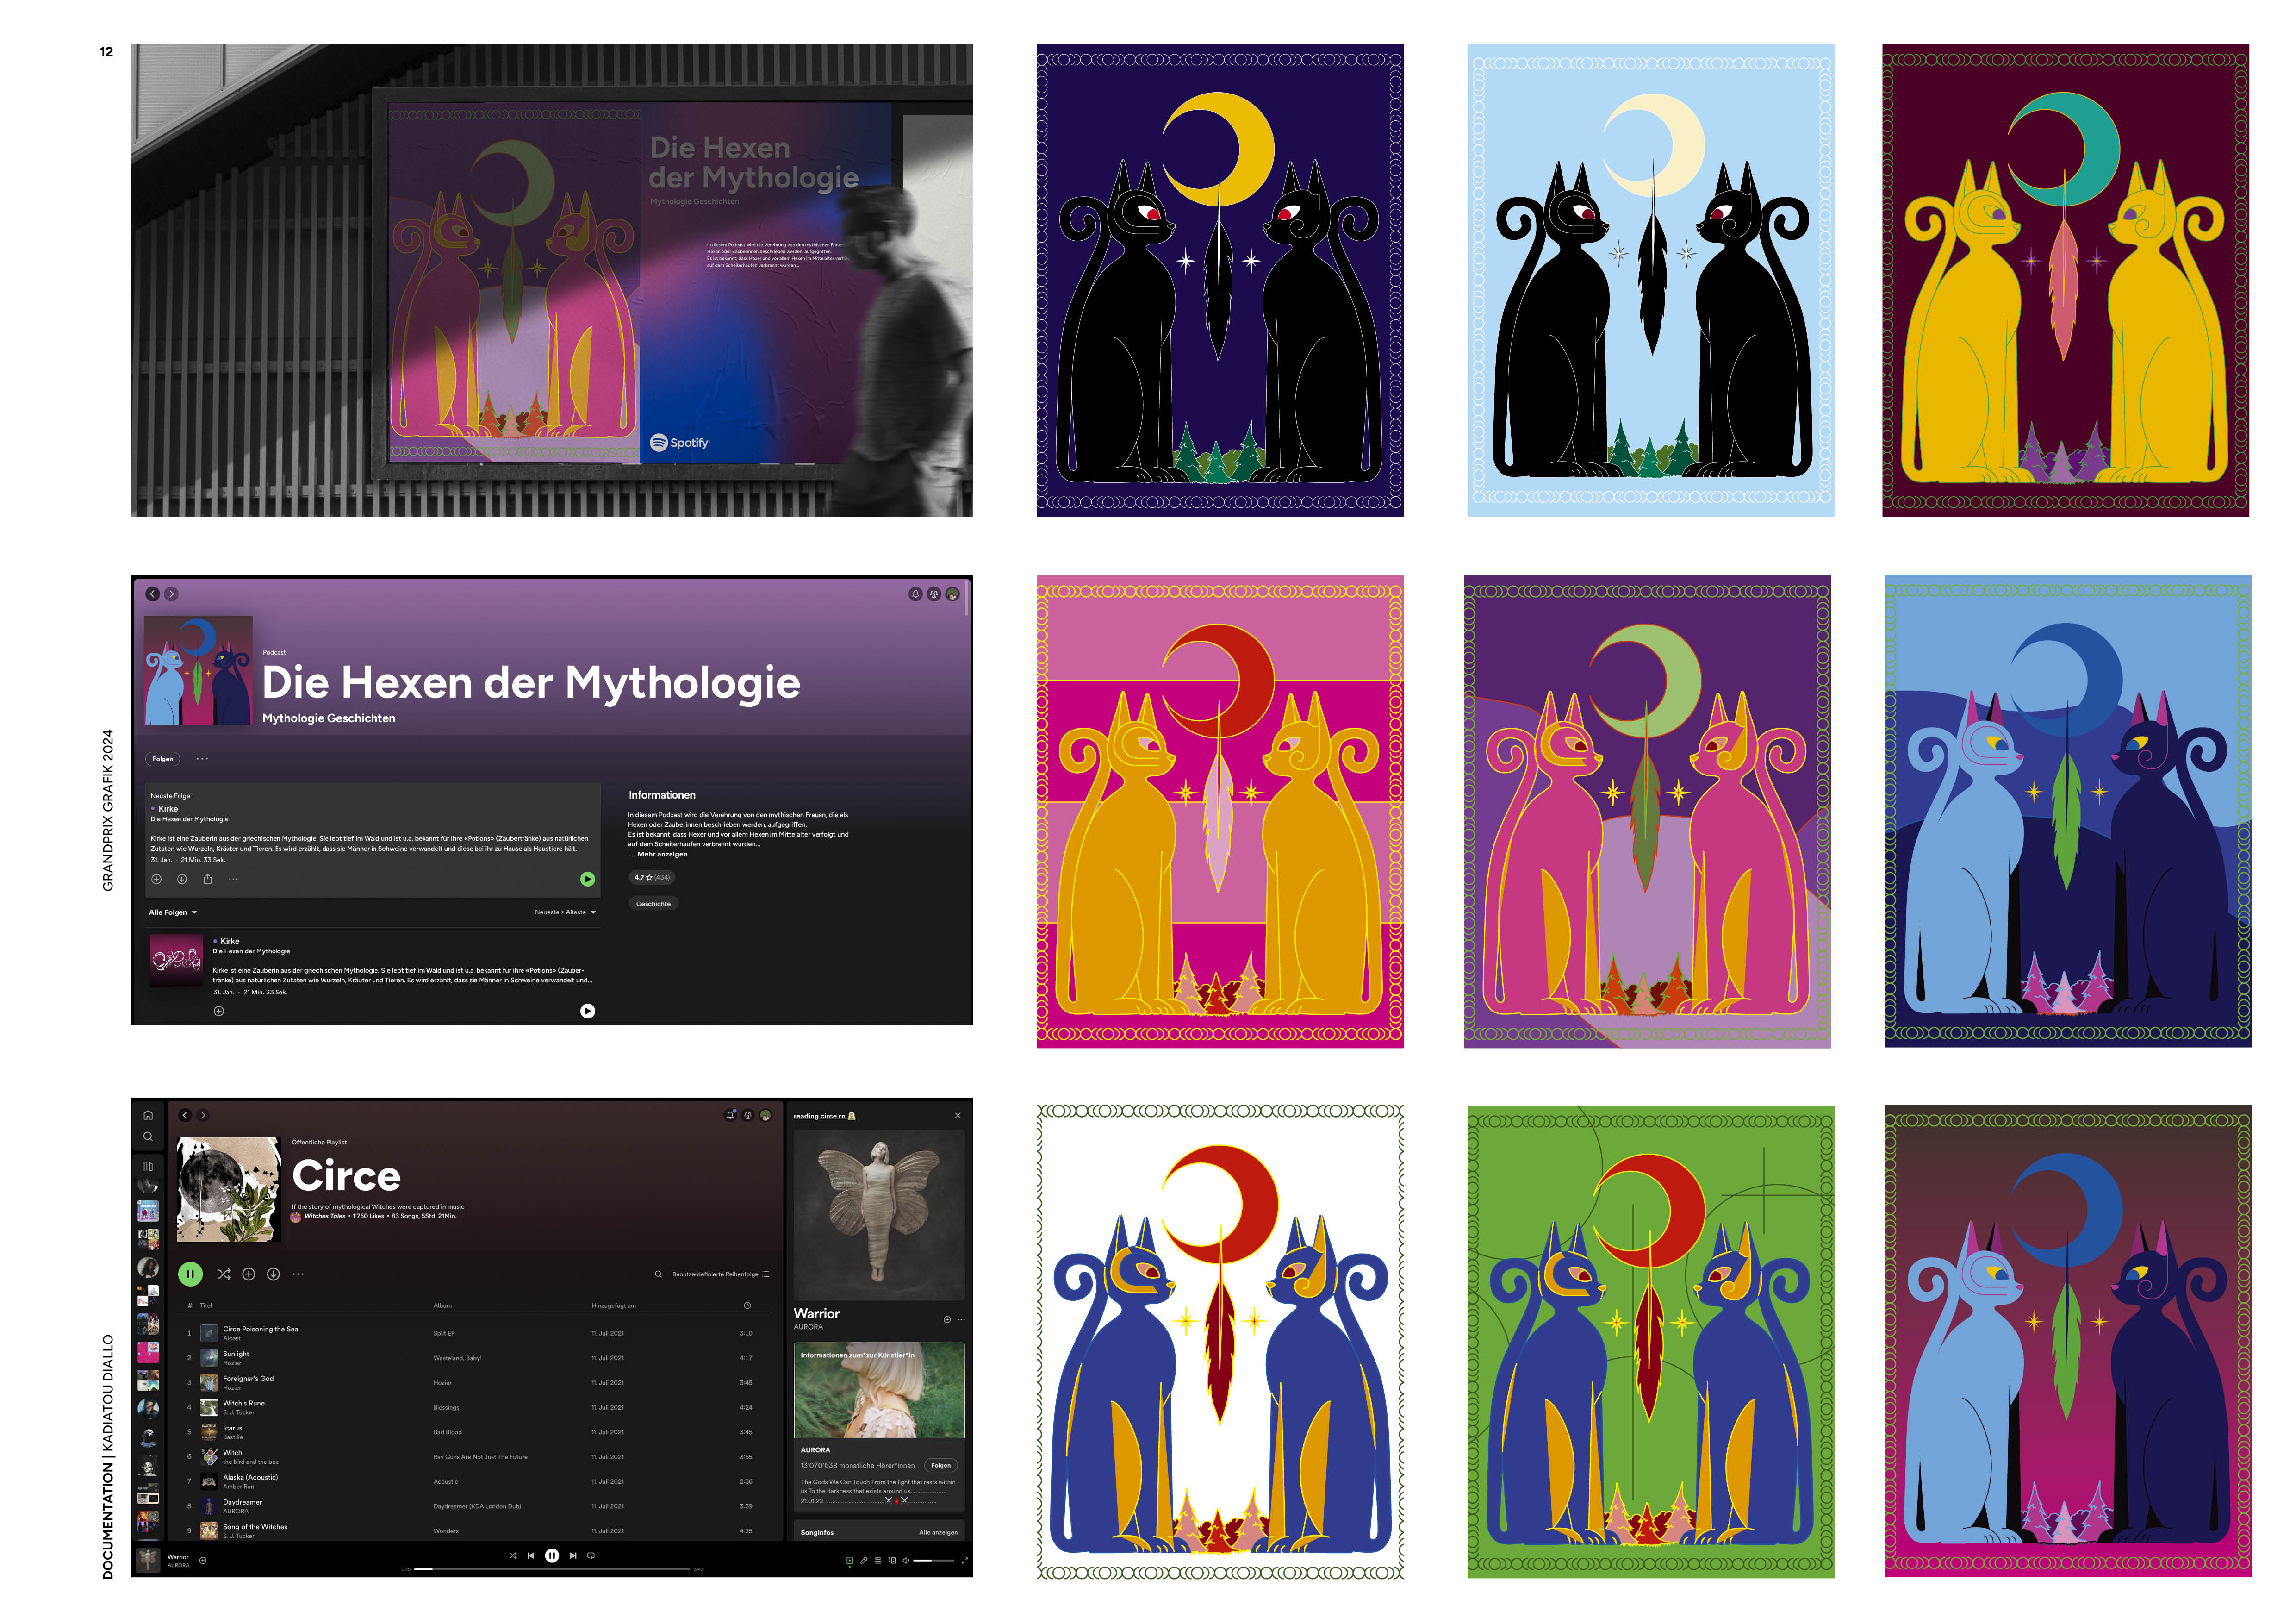This screenshot has height=1624, width=2296.
Task: Sort tracks by the Album column header
Action: pos(443,1305)
